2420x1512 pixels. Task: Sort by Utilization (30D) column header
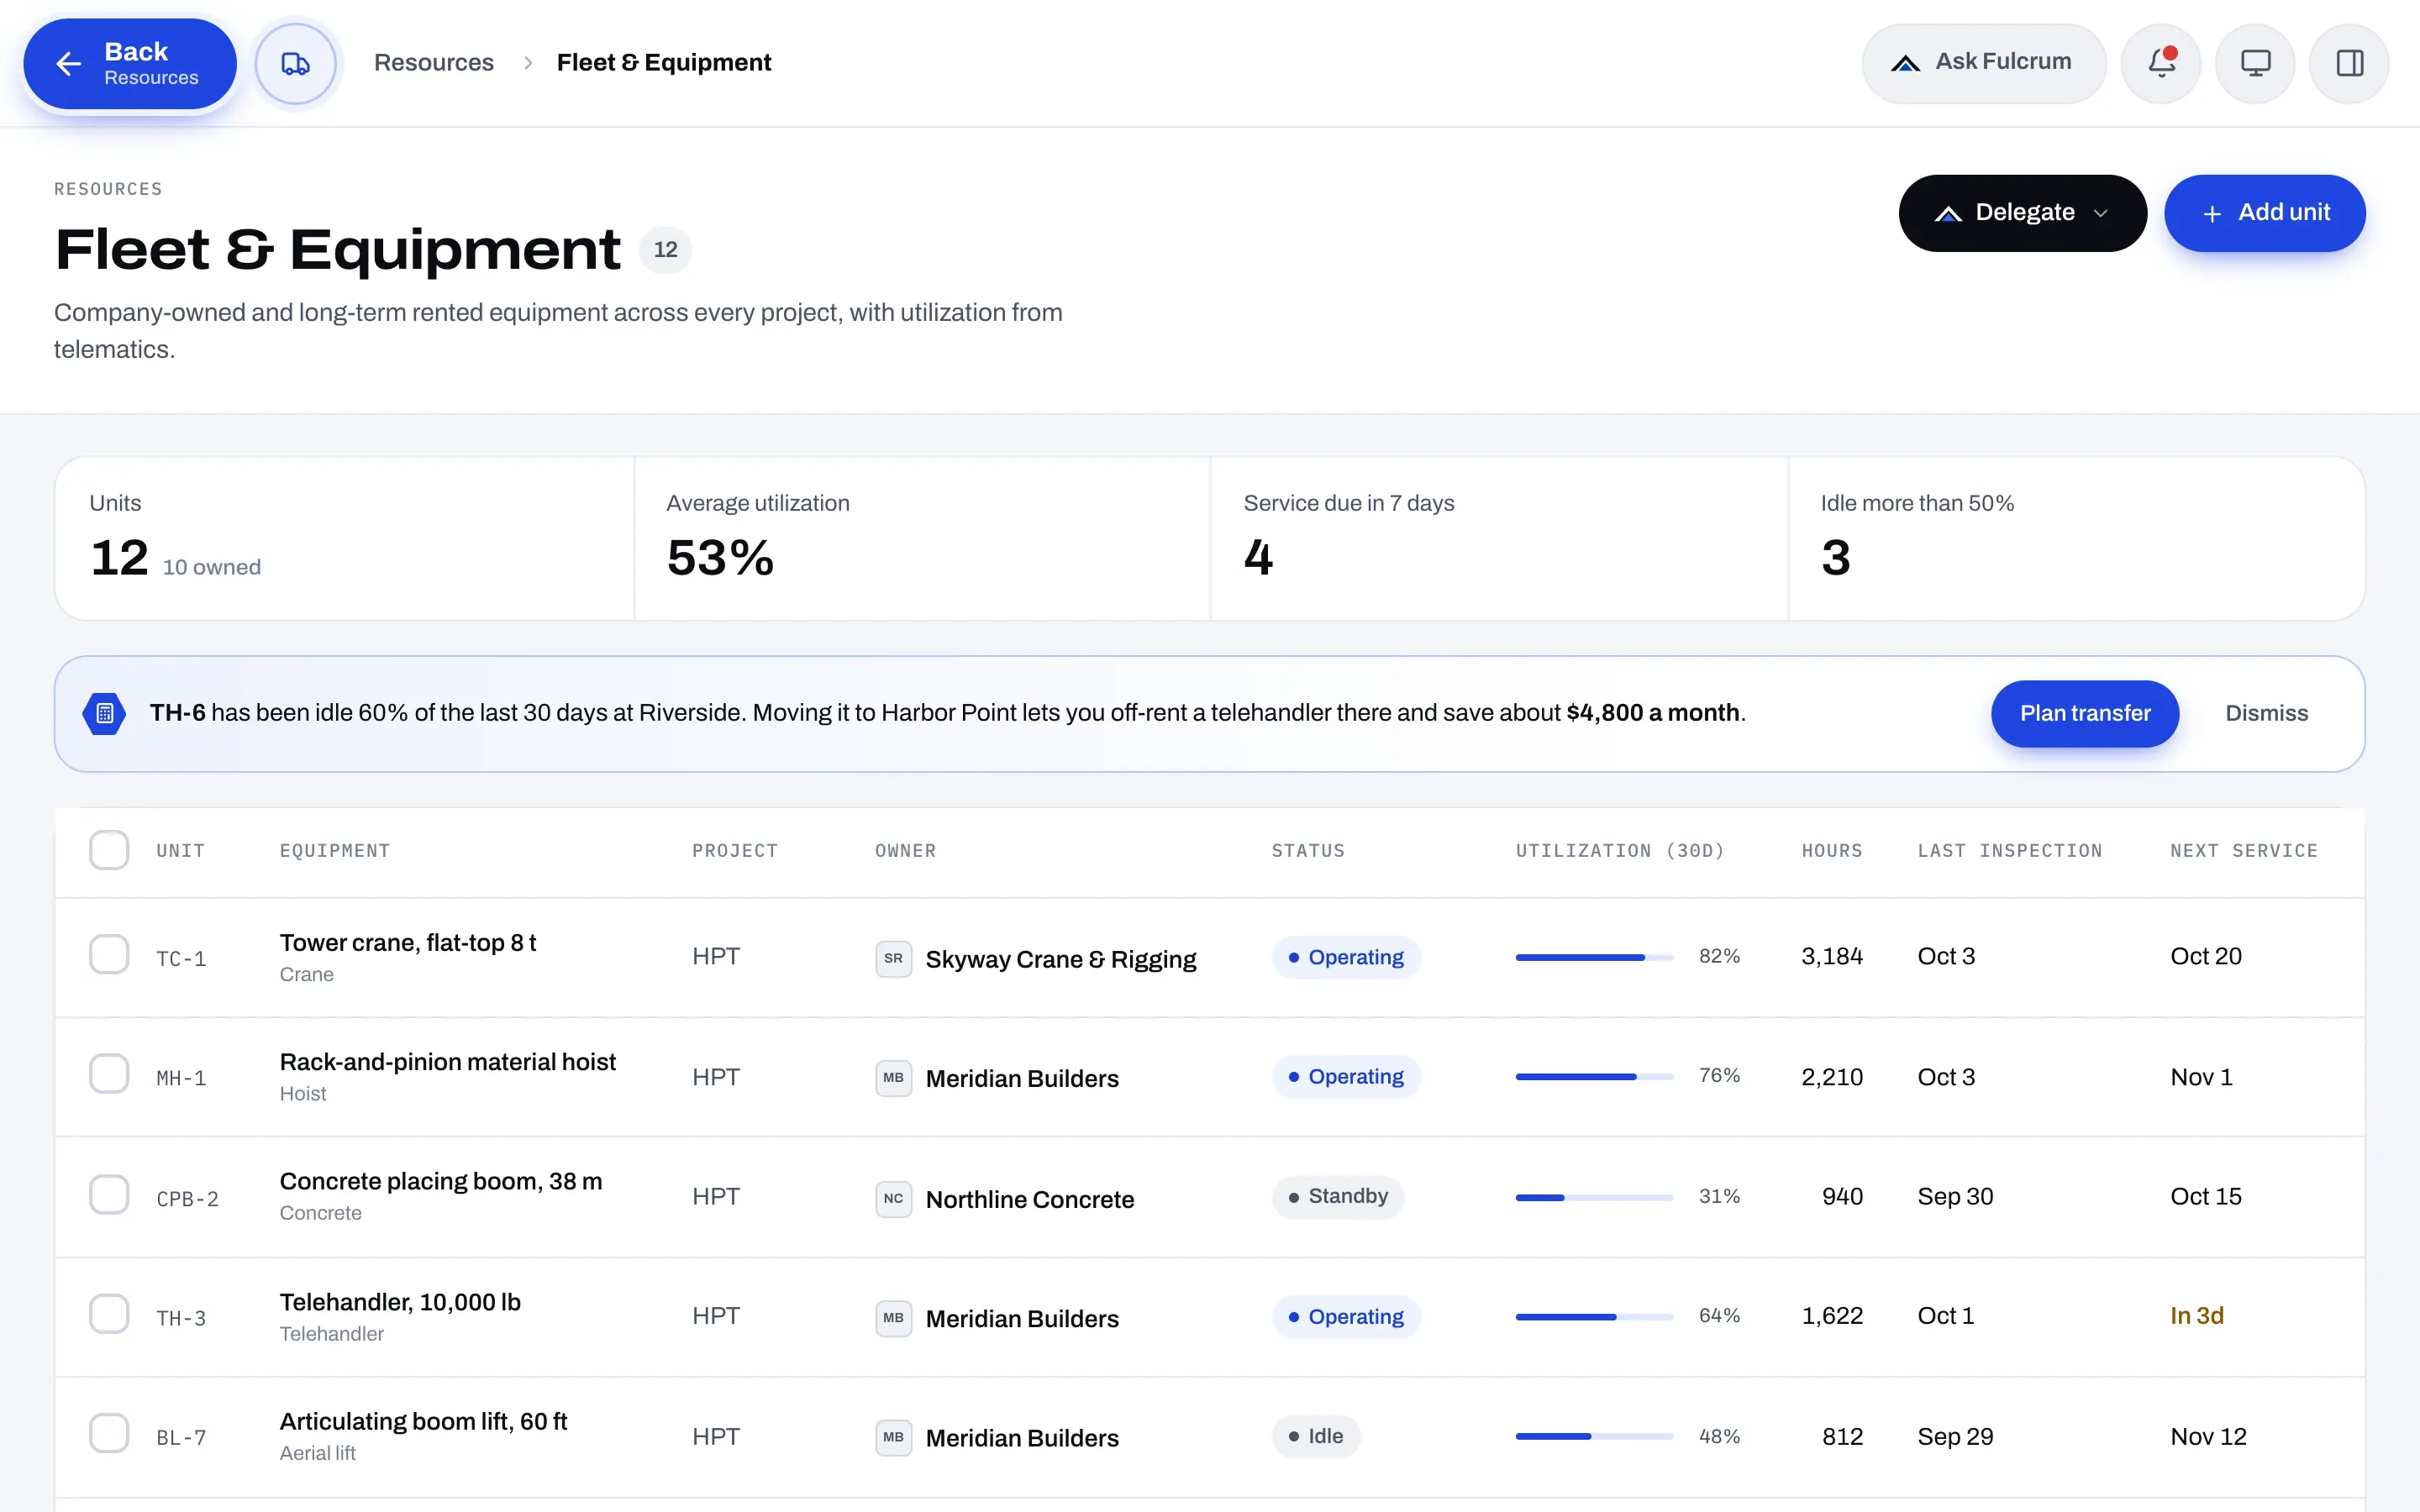point(1620,851)
